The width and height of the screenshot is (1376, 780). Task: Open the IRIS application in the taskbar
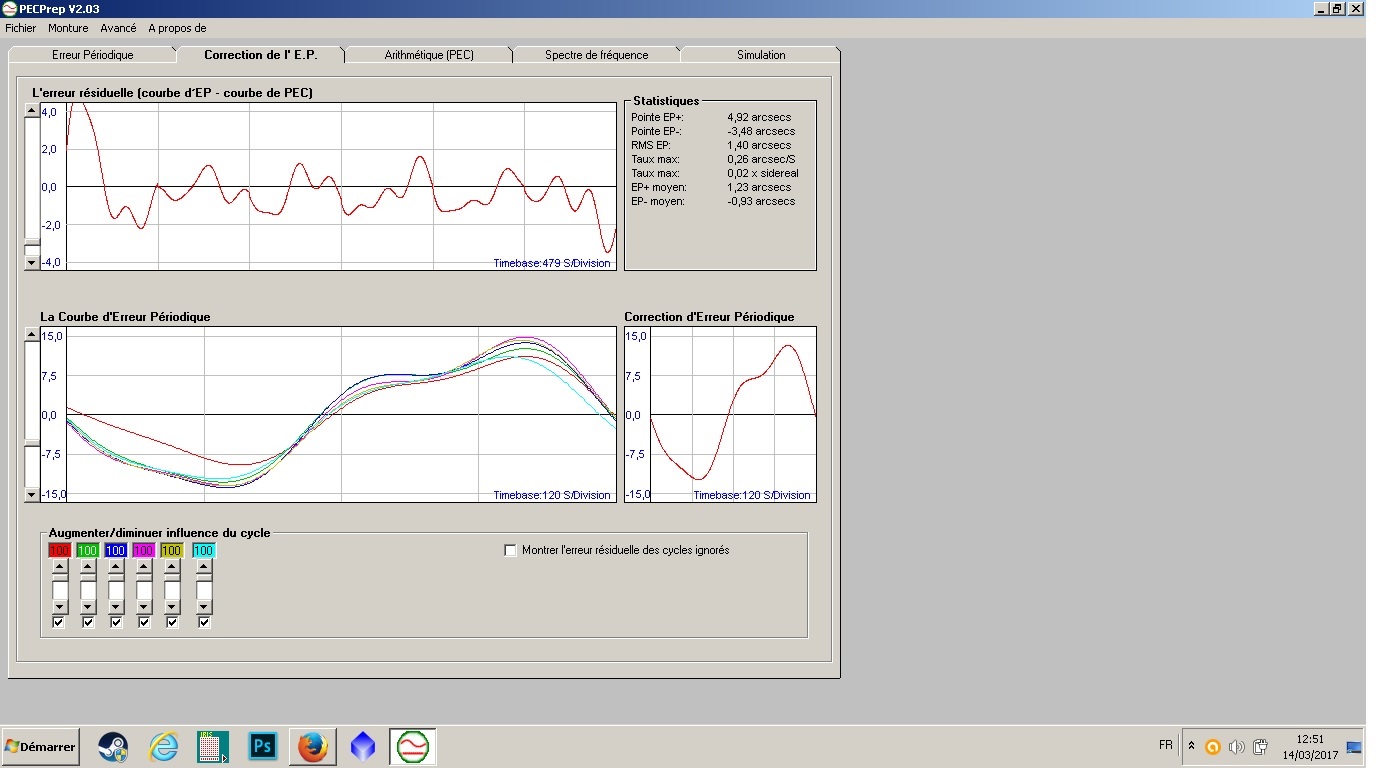213,747
